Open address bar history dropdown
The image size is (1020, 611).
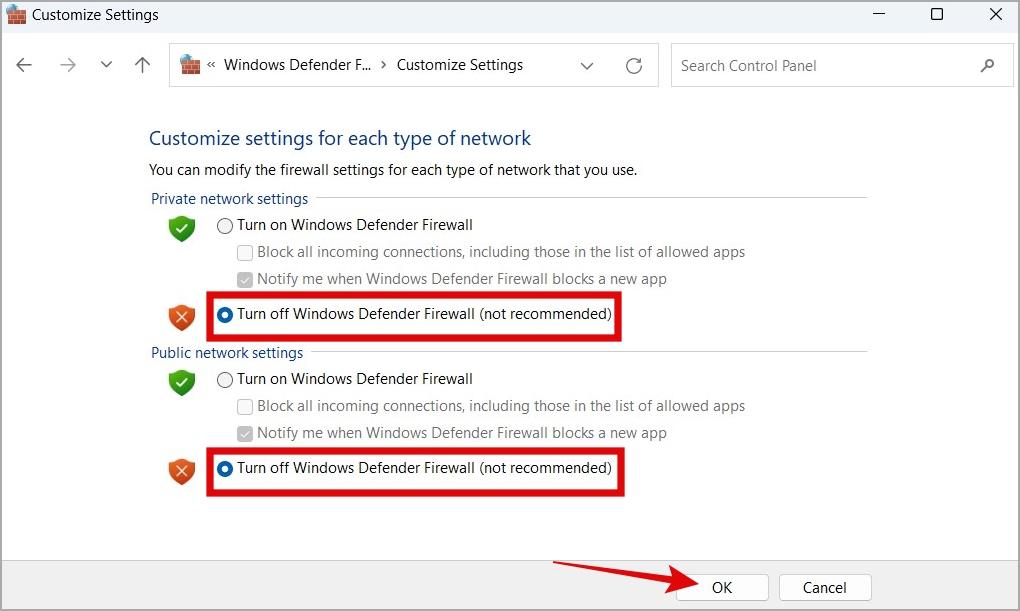tap(587, 66)
